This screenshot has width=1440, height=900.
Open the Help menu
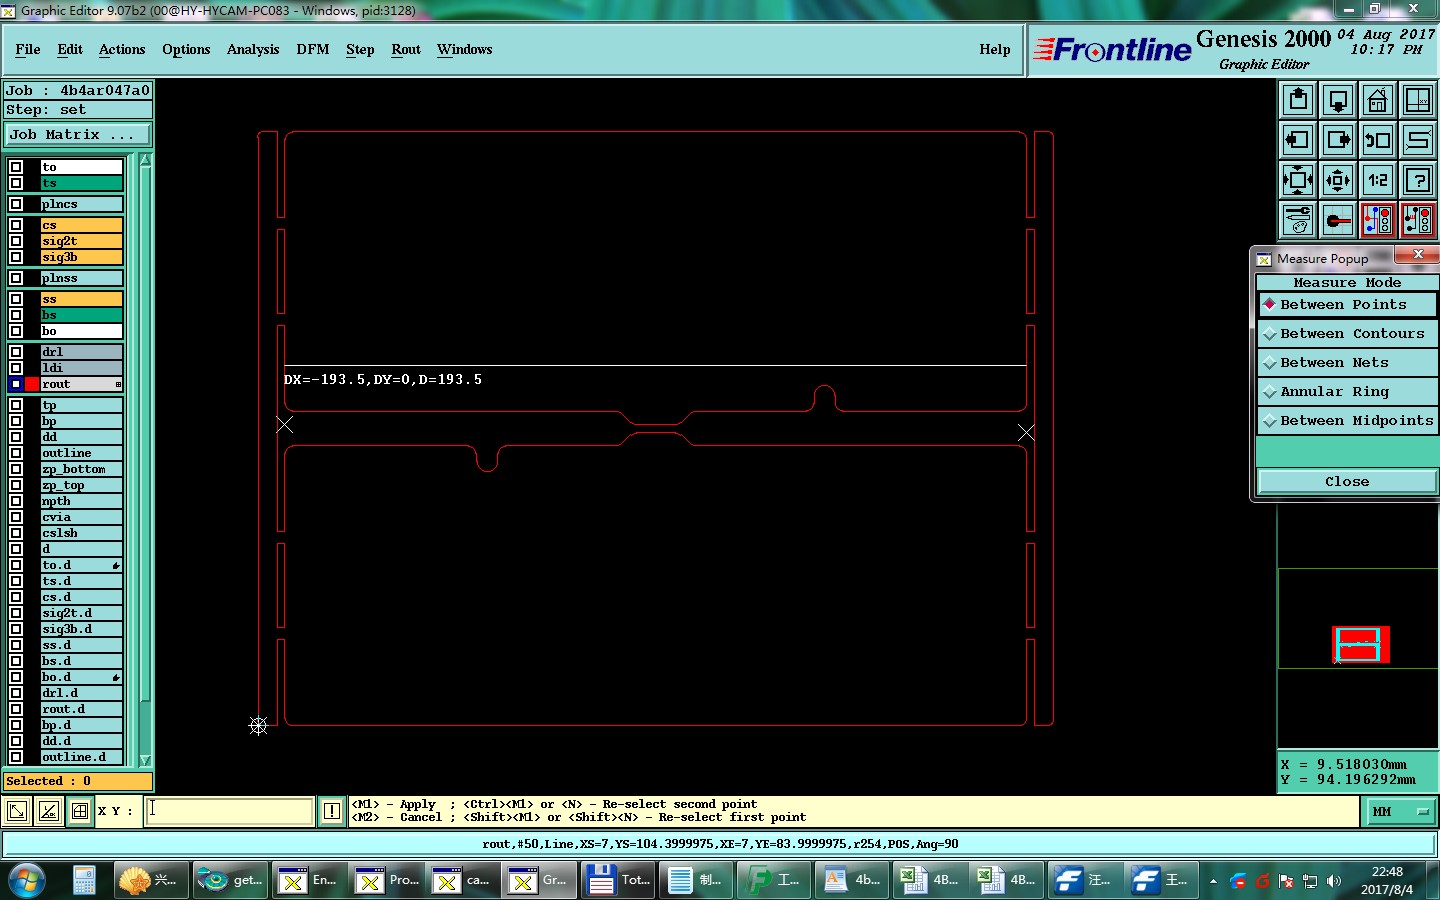[995, 49]
